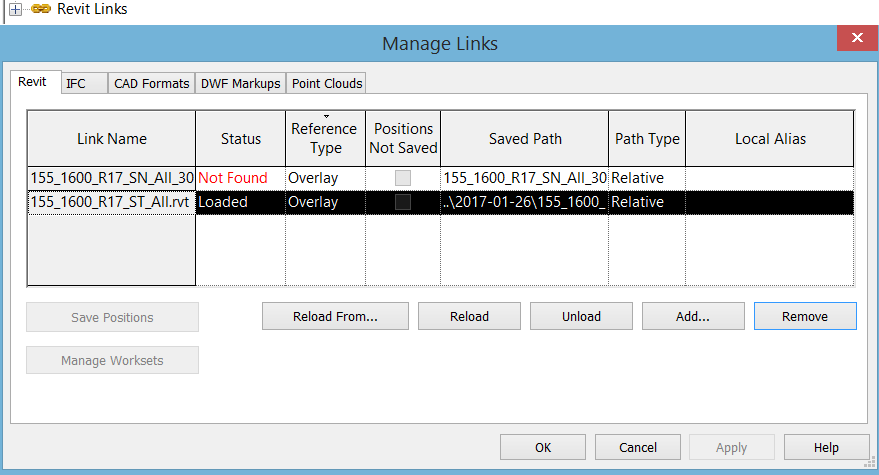Screen dimensions: 879x475
Task: Open the CAD Formats tab
Action: click(x=151, y=83)
